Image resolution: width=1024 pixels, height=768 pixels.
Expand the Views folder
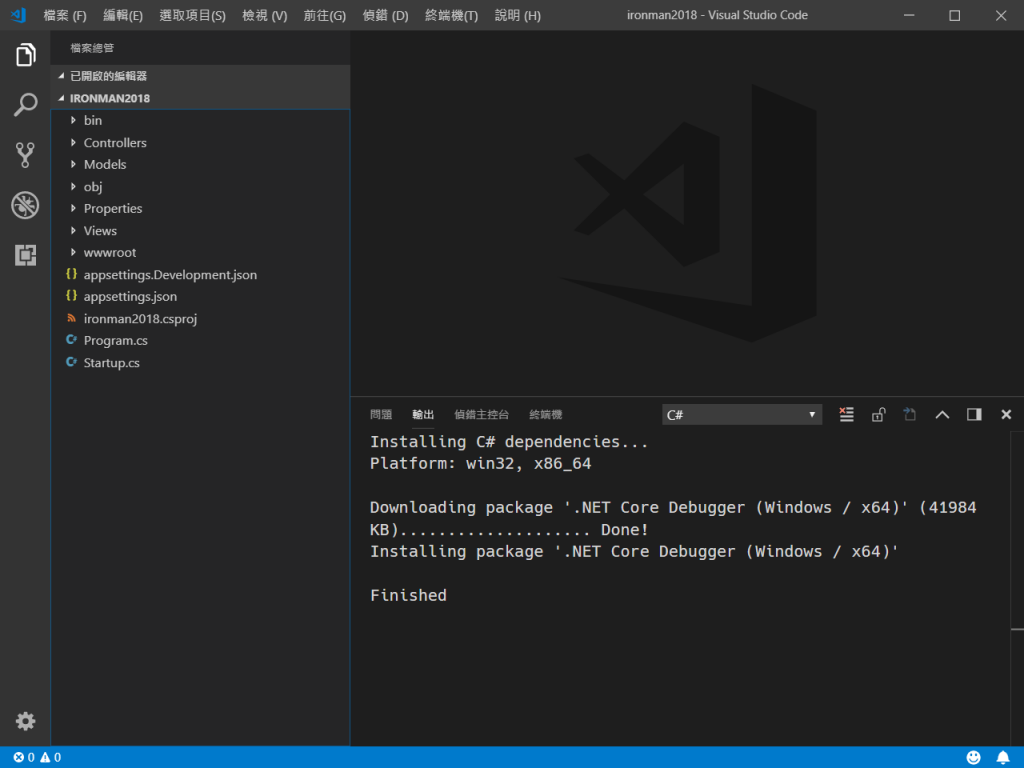pyautogui.click(x=200, y=231)
